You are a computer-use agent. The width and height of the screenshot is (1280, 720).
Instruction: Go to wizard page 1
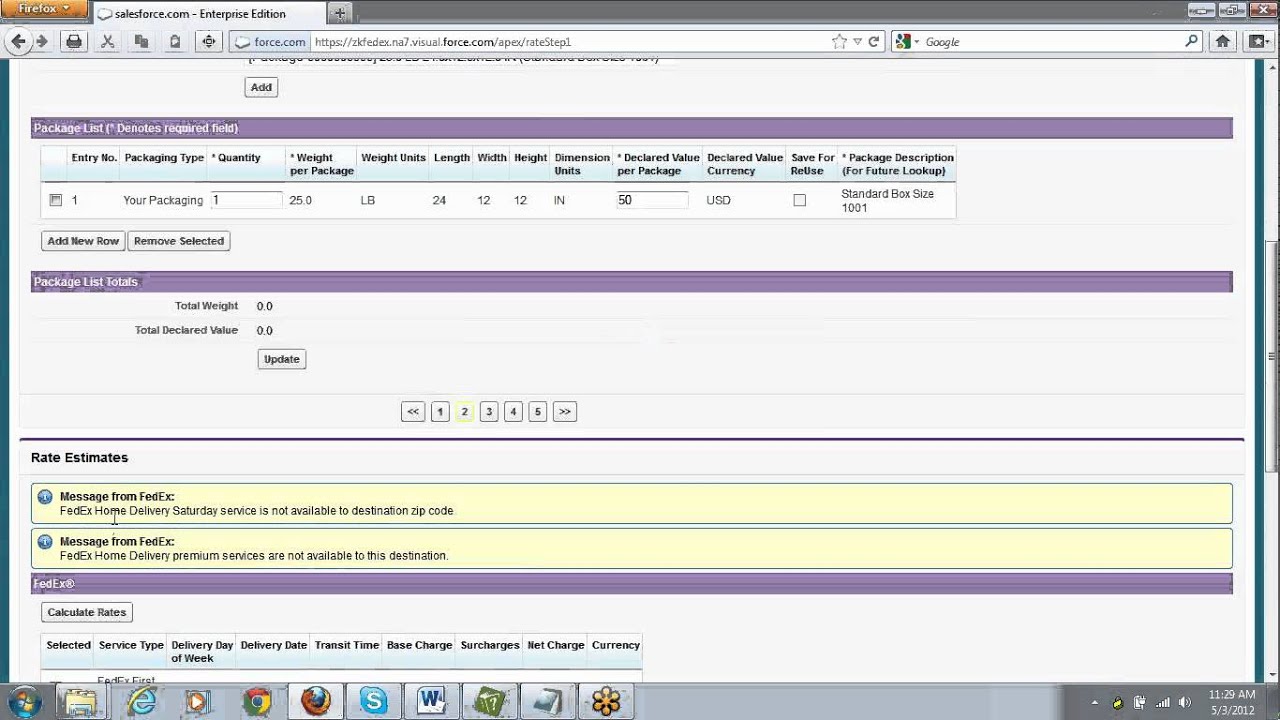(x=440, y=412)
